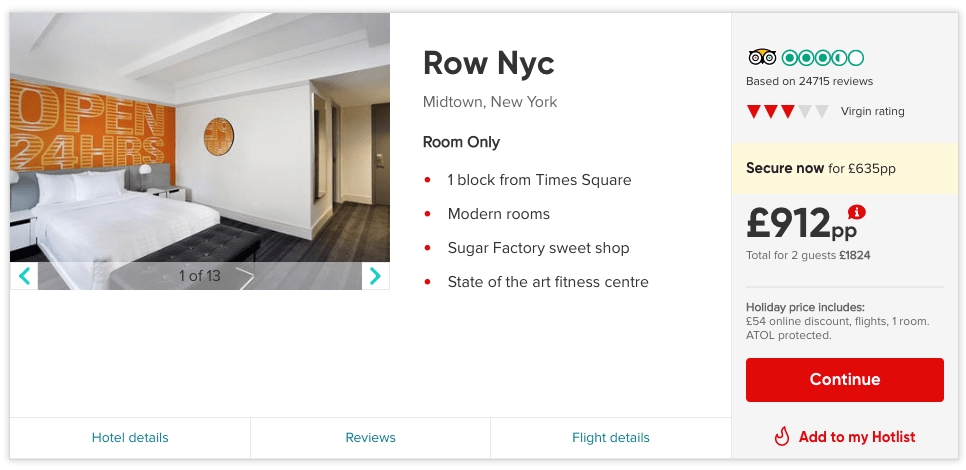
Task: Click the TripAdvisor green rating bubbles
Action: [x=822, y=58]
